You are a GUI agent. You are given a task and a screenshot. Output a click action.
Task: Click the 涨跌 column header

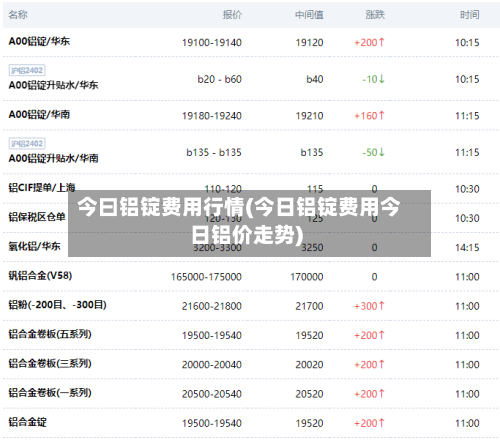click(375, 15)
